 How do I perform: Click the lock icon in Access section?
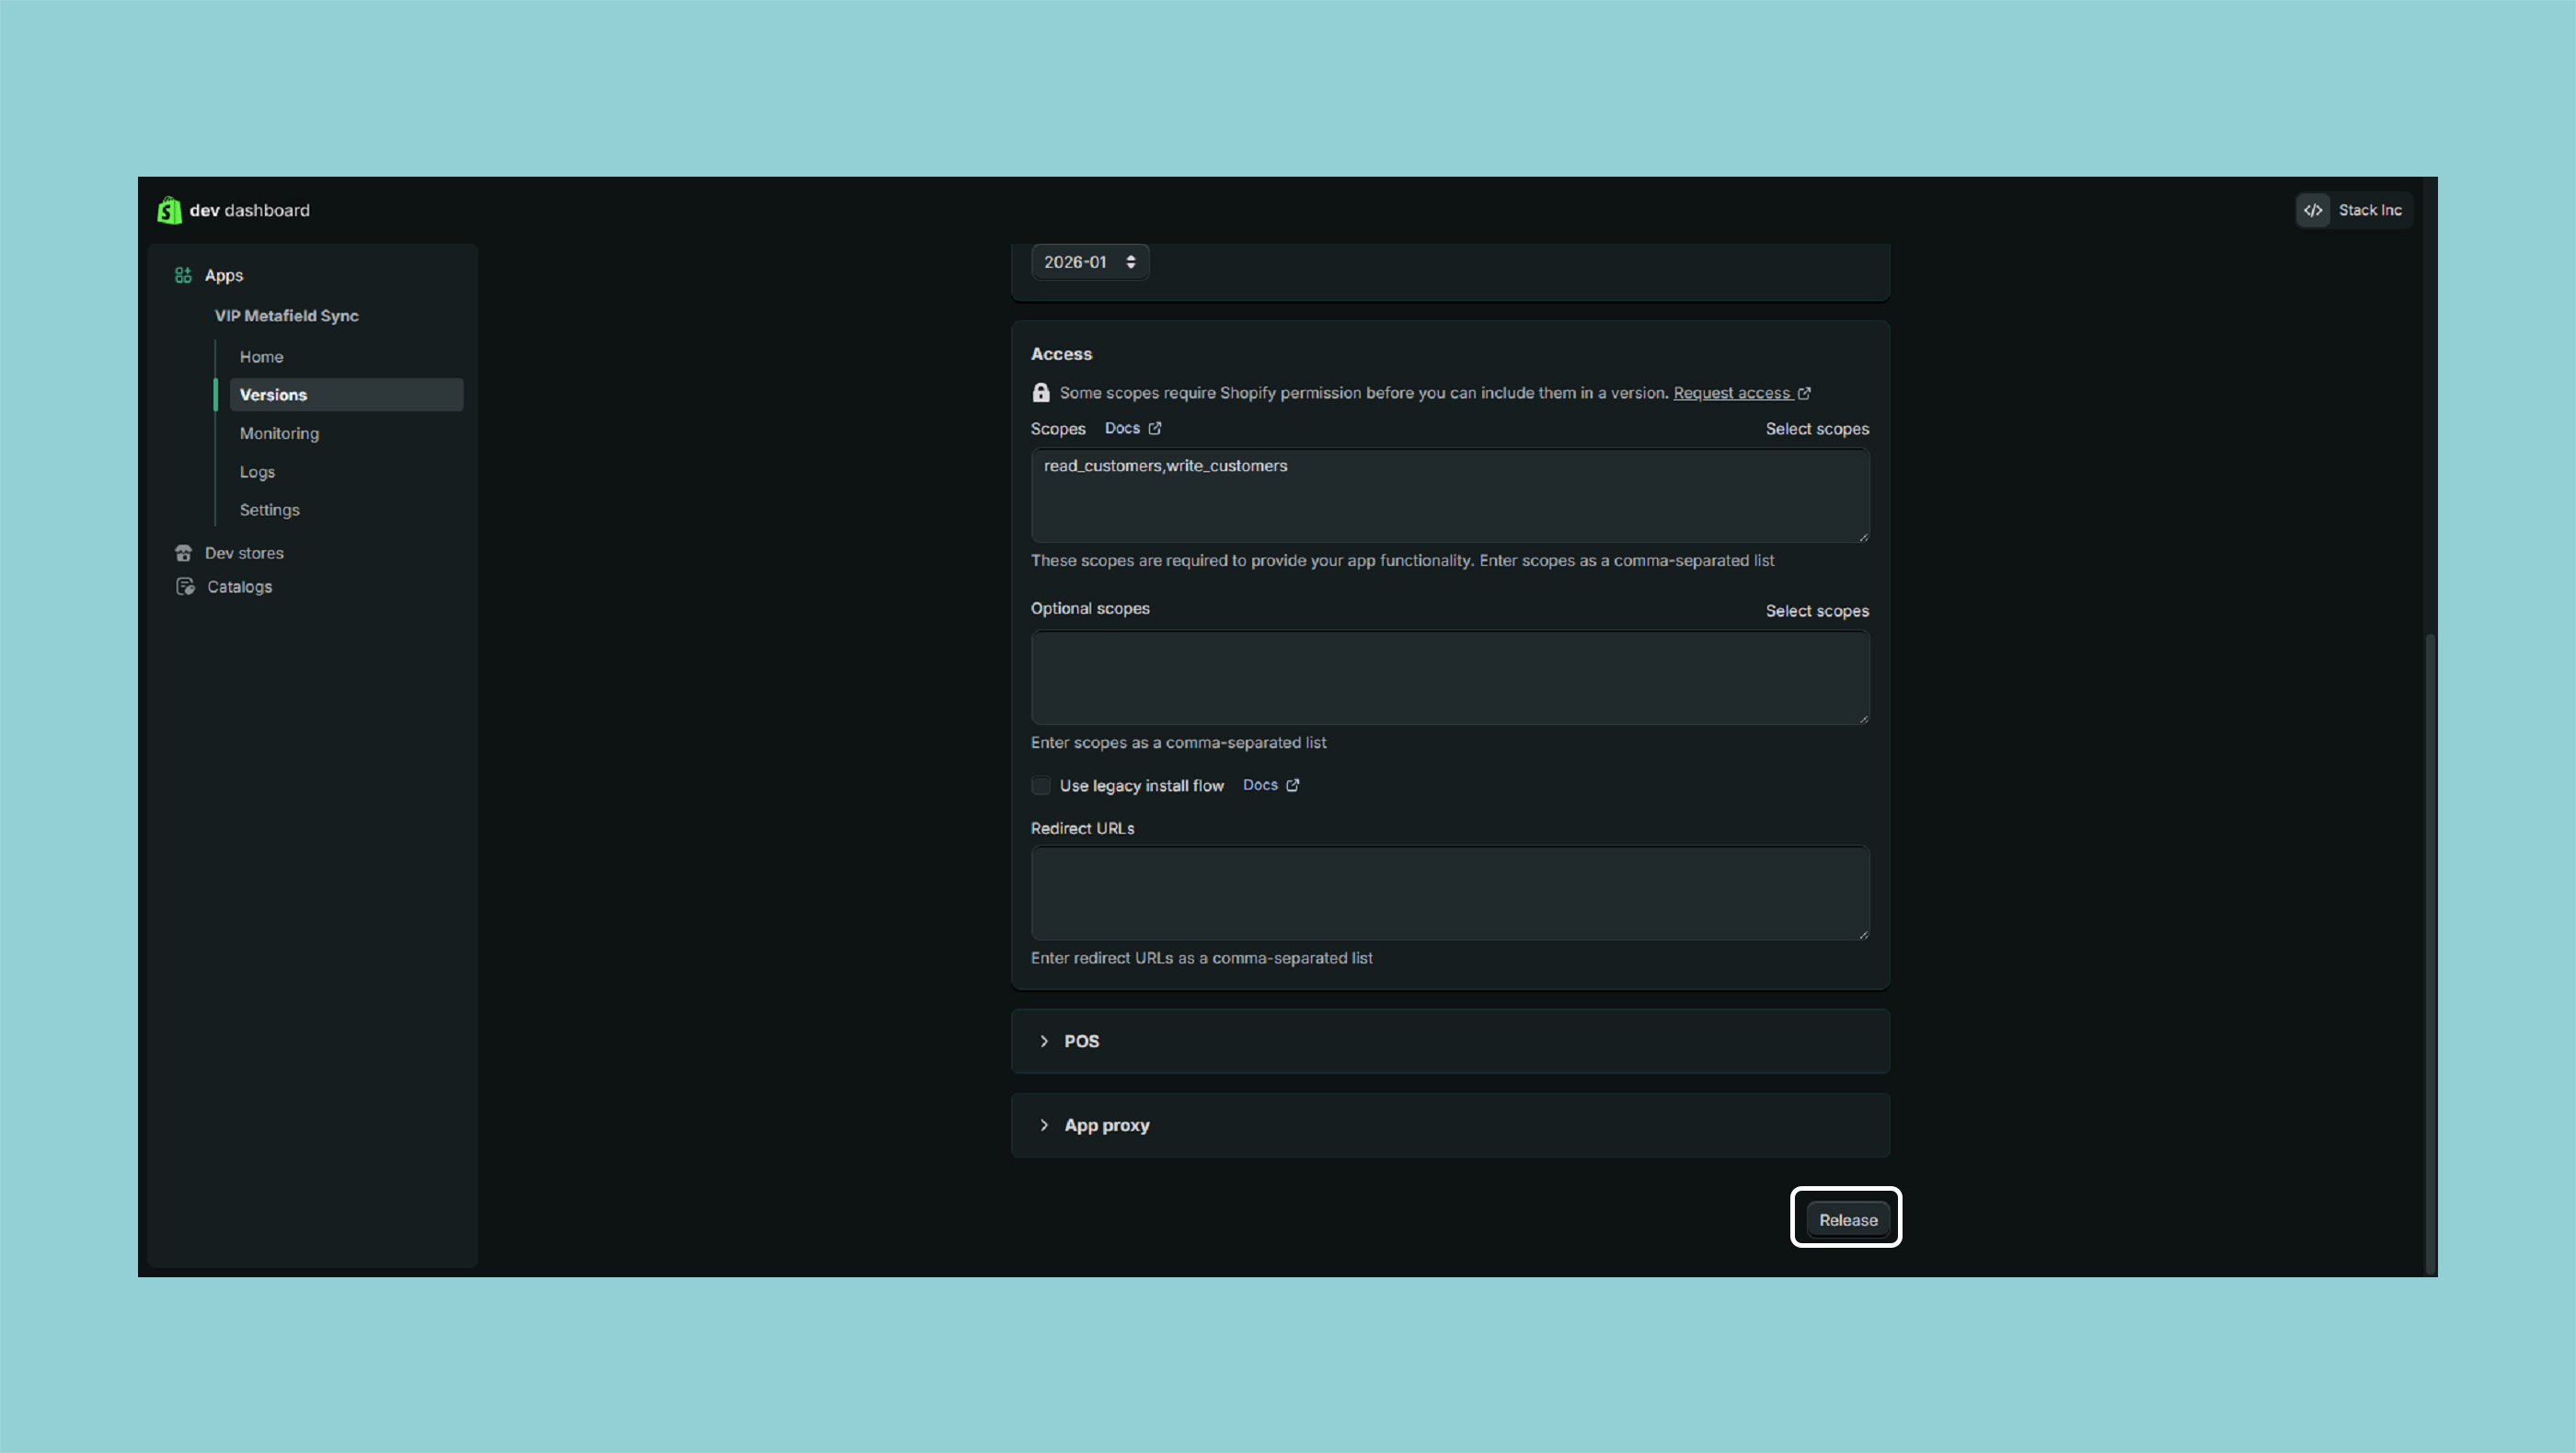[1041, 393]
